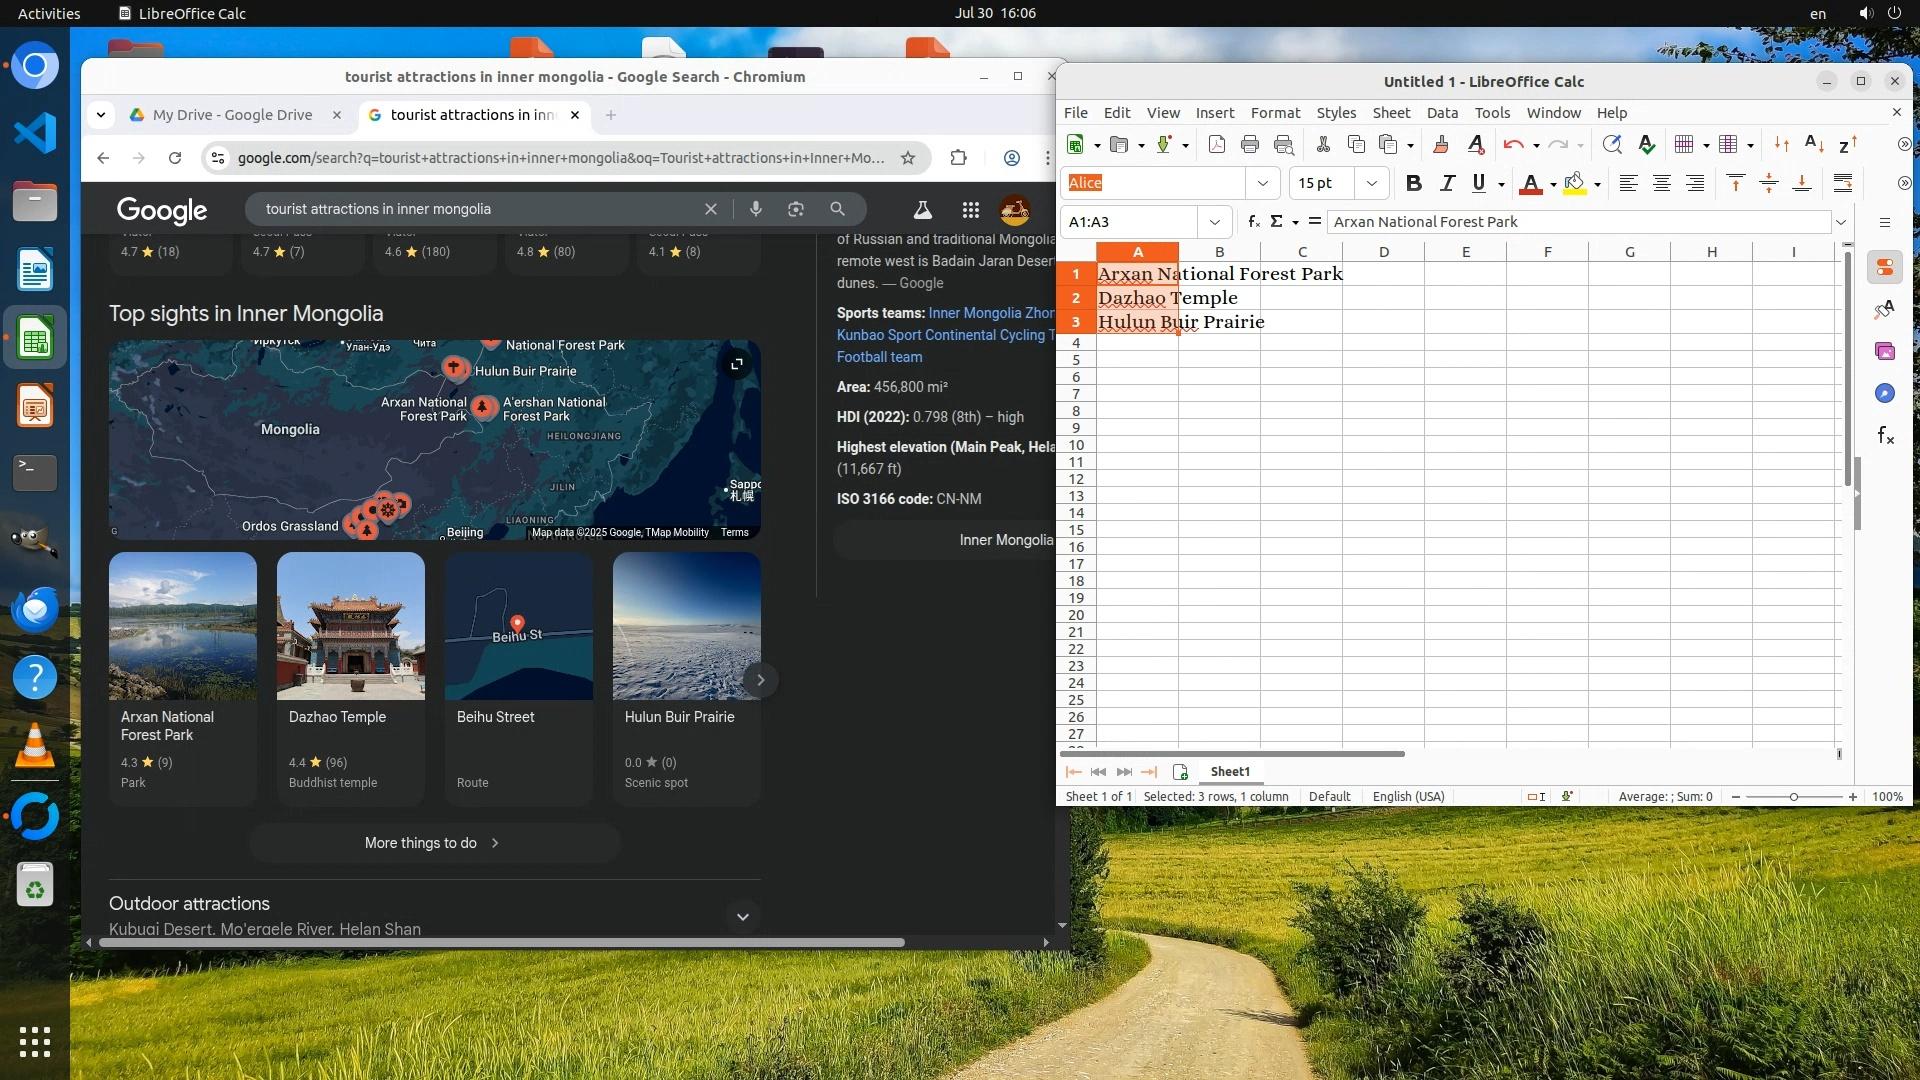Toggle Underline formatting in Calc
1920x1080 pixels.
(1478, 183)
